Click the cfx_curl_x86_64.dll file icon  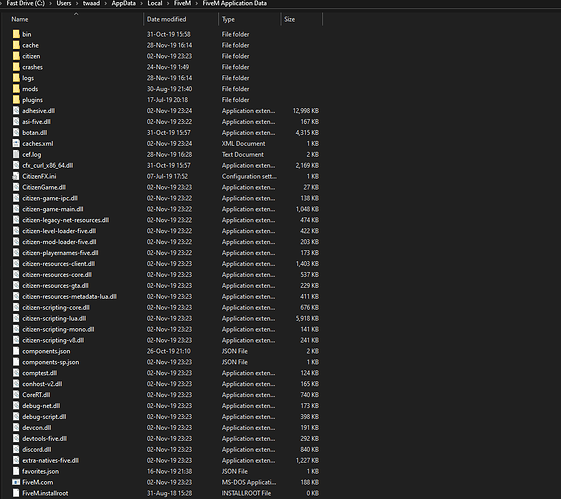tap(16, 165)
